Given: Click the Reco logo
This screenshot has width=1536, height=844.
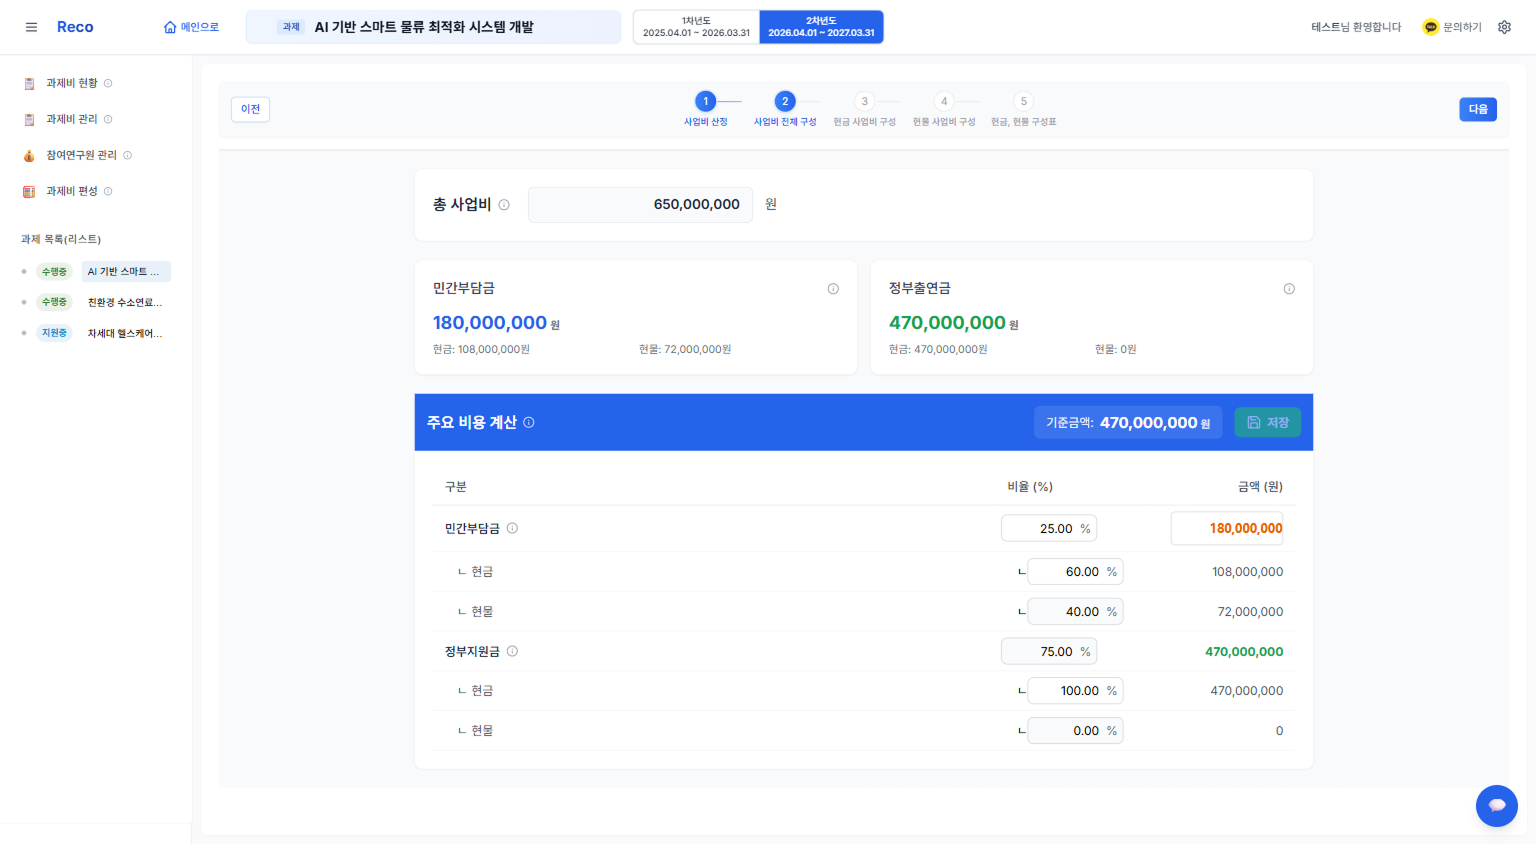Looking at the screenshot, I should [75, 27].
